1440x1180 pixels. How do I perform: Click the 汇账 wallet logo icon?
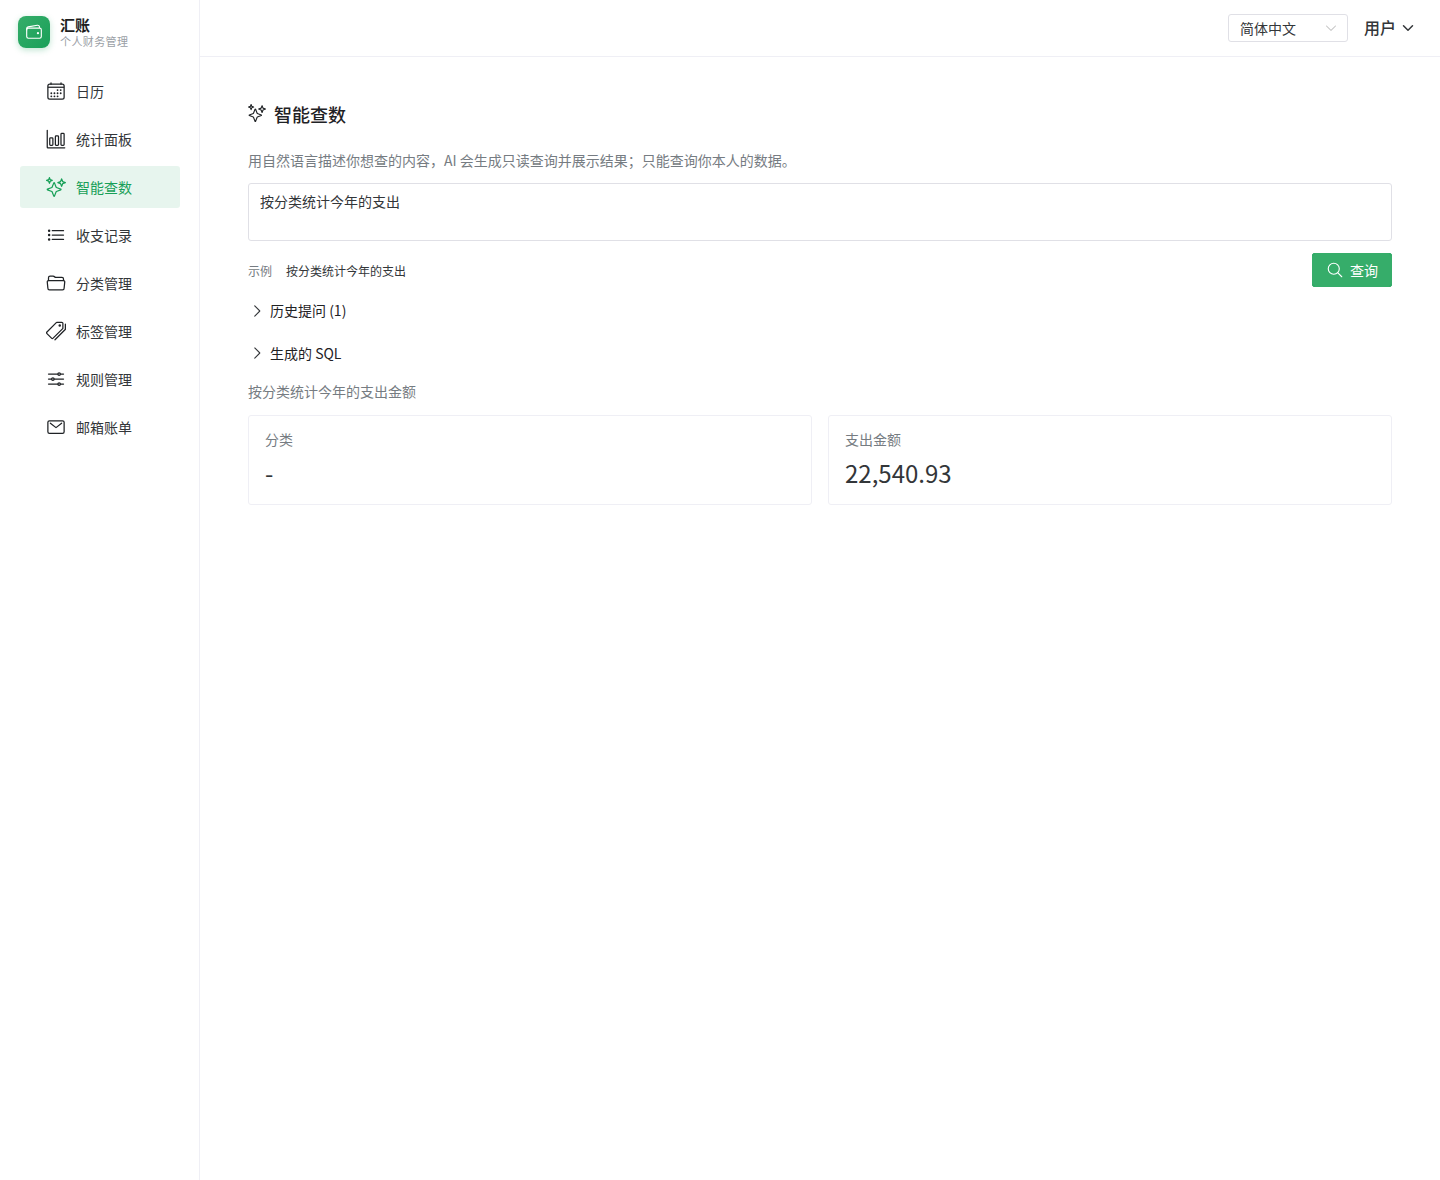point(34,32)
